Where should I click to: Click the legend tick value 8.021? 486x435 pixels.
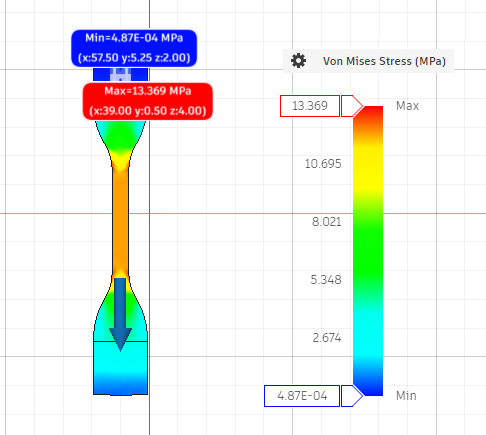pyautogui.click(x=327, y=222)
